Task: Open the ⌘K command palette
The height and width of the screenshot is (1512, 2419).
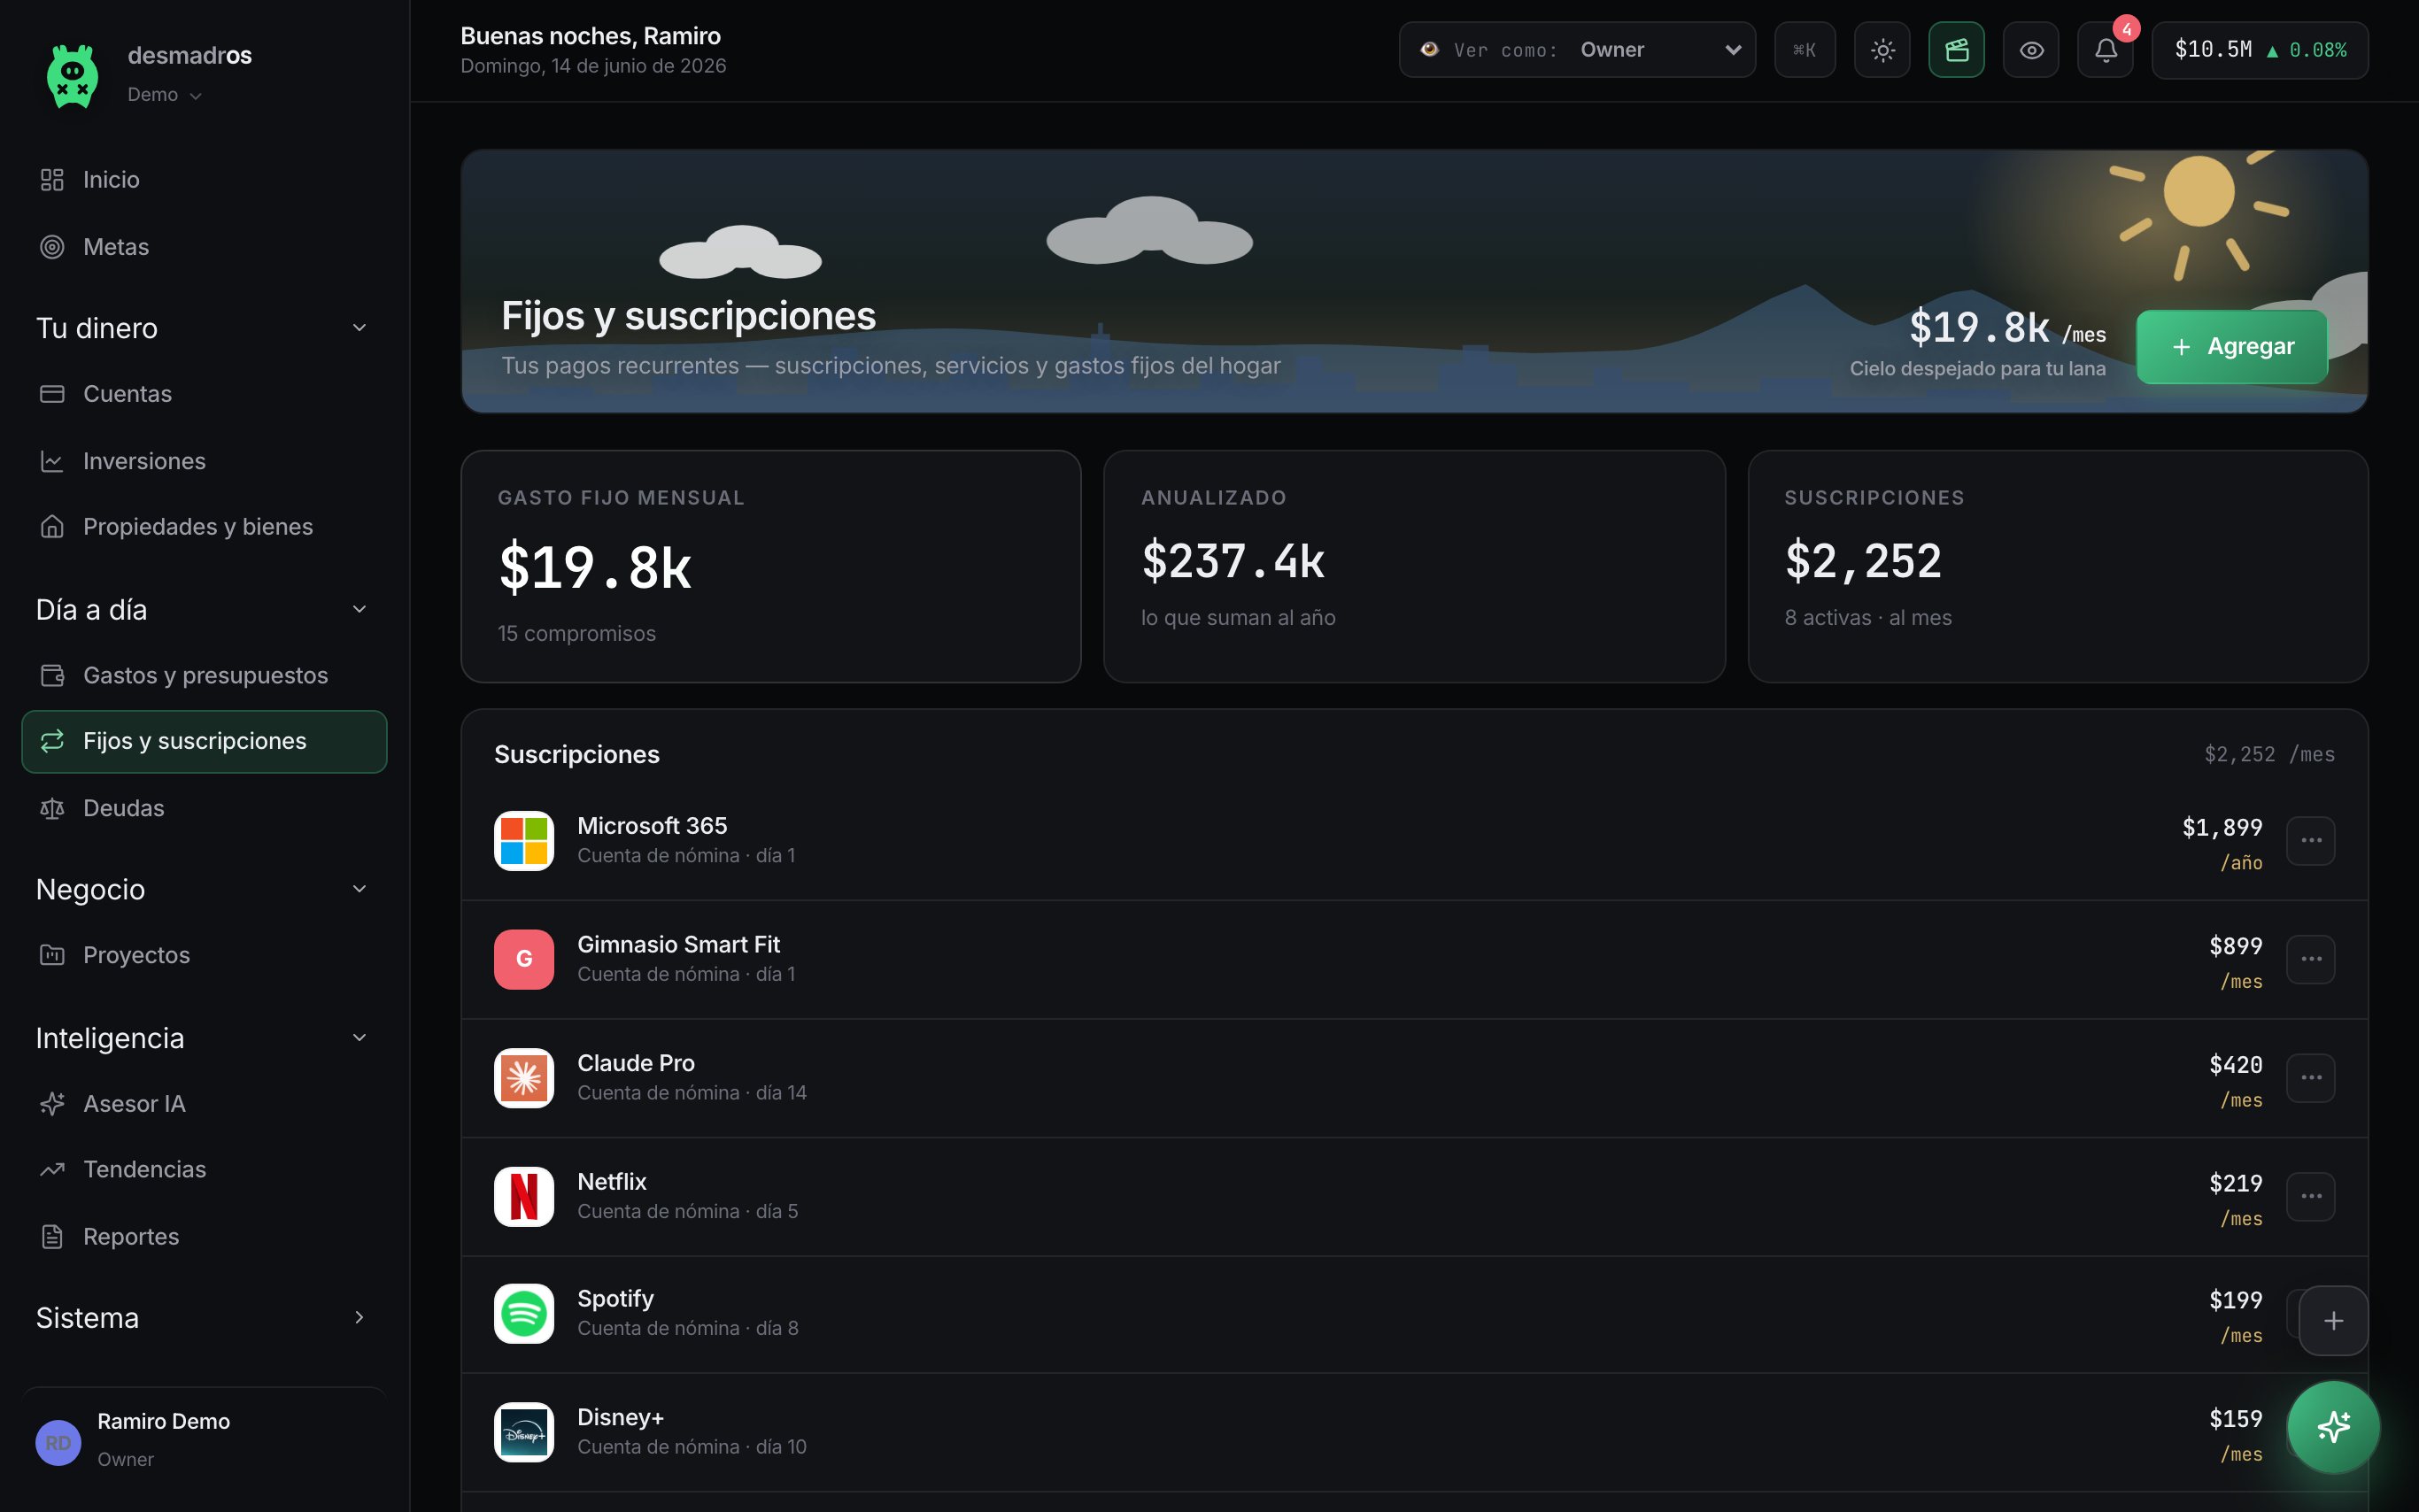Action: (x=1804, y=50)
